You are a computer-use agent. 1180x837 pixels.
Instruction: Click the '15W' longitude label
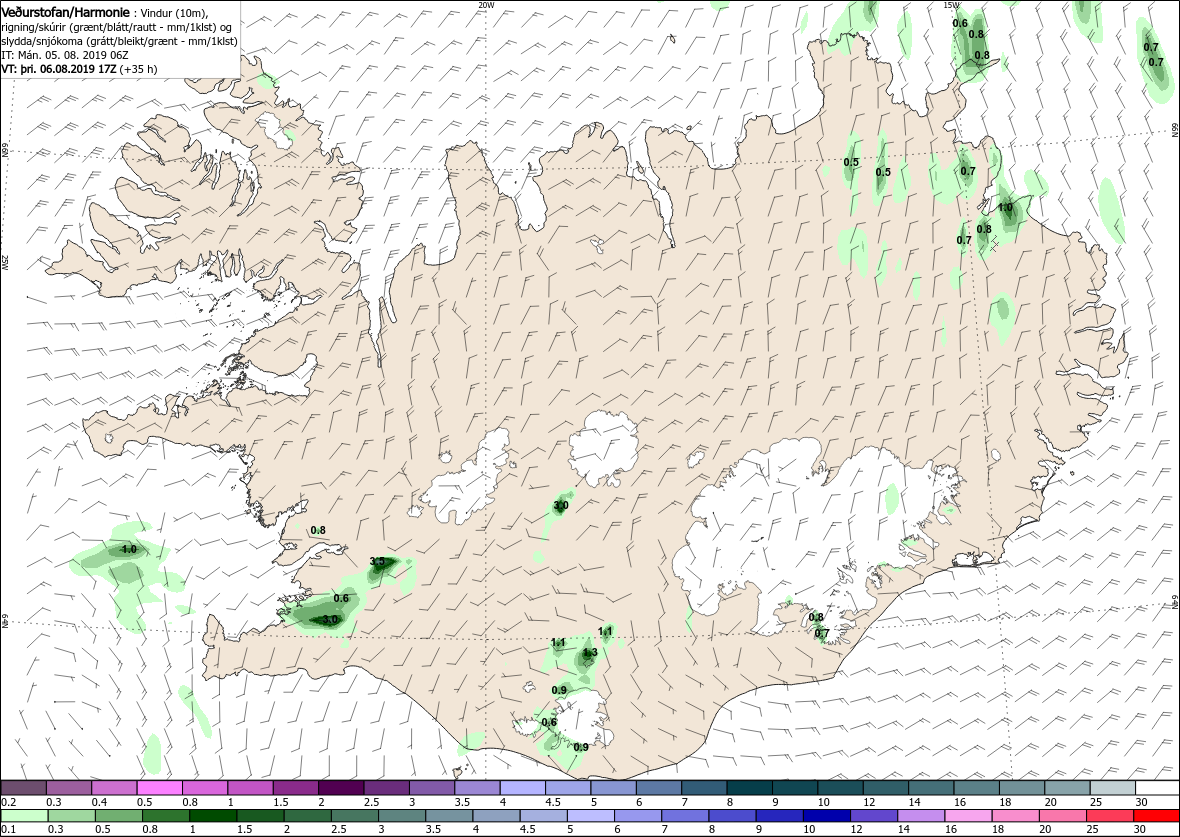tap(951, 5)
